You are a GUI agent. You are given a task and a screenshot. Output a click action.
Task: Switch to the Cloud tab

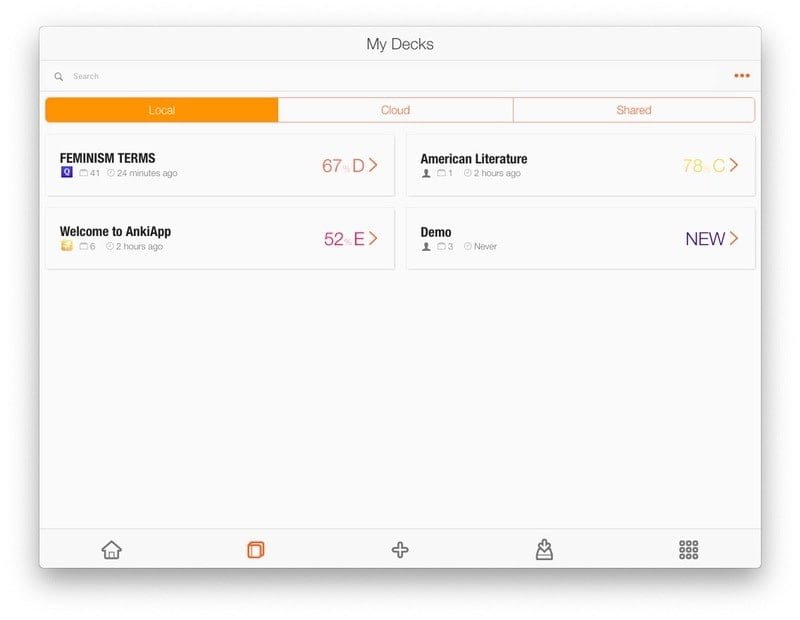[x=395, y=110]
